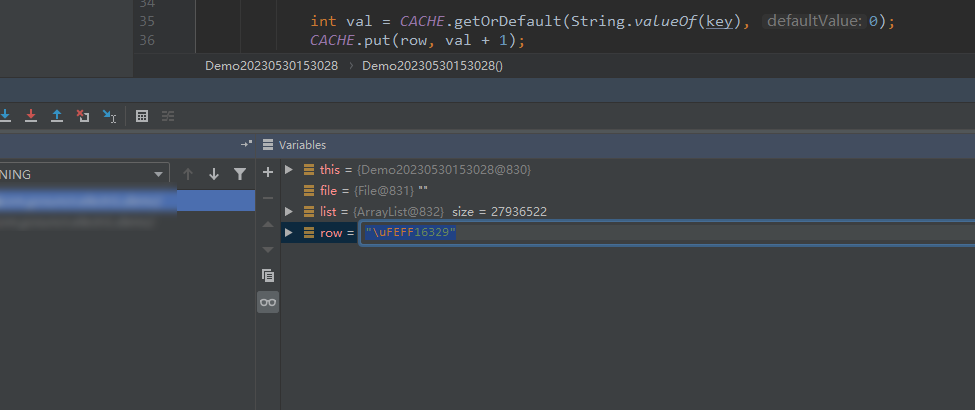This screenshot has width=975, height=410.
Task: Click the Step Out icon
Action: pos(57,116)
